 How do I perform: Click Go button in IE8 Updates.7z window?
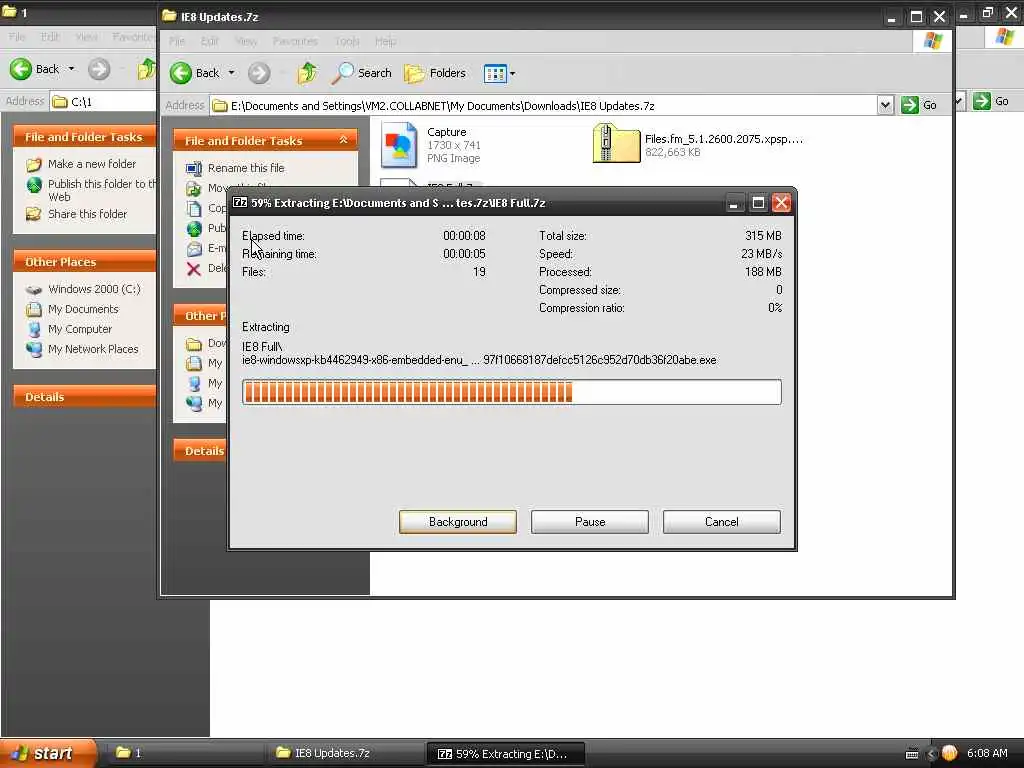coord(919,105)
